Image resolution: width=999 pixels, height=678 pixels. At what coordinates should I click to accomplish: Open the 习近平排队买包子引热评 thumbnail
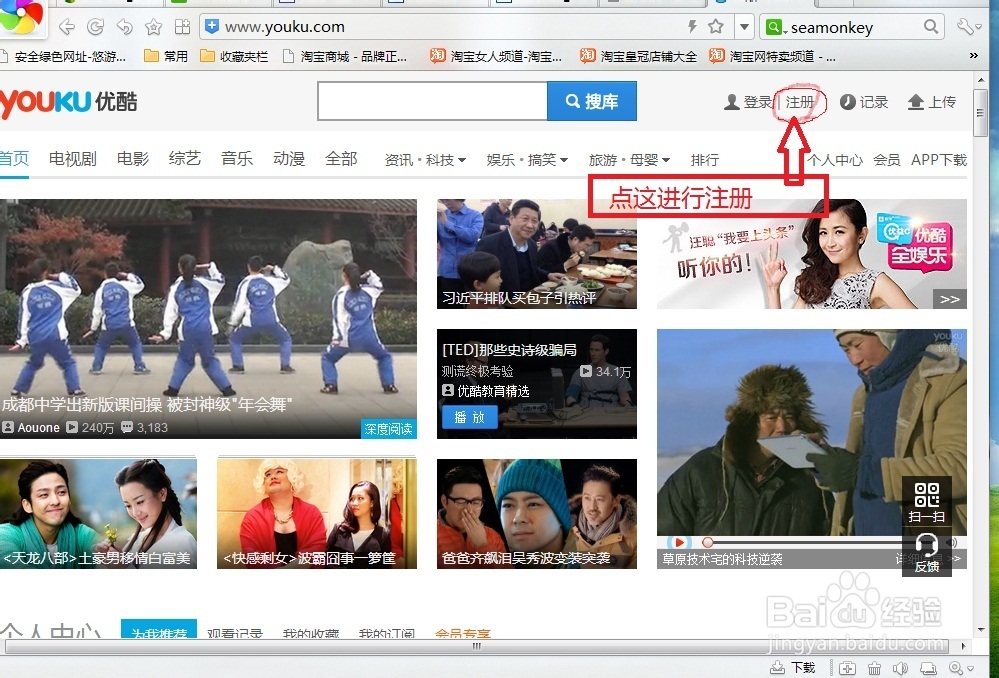tap(536, 254)
